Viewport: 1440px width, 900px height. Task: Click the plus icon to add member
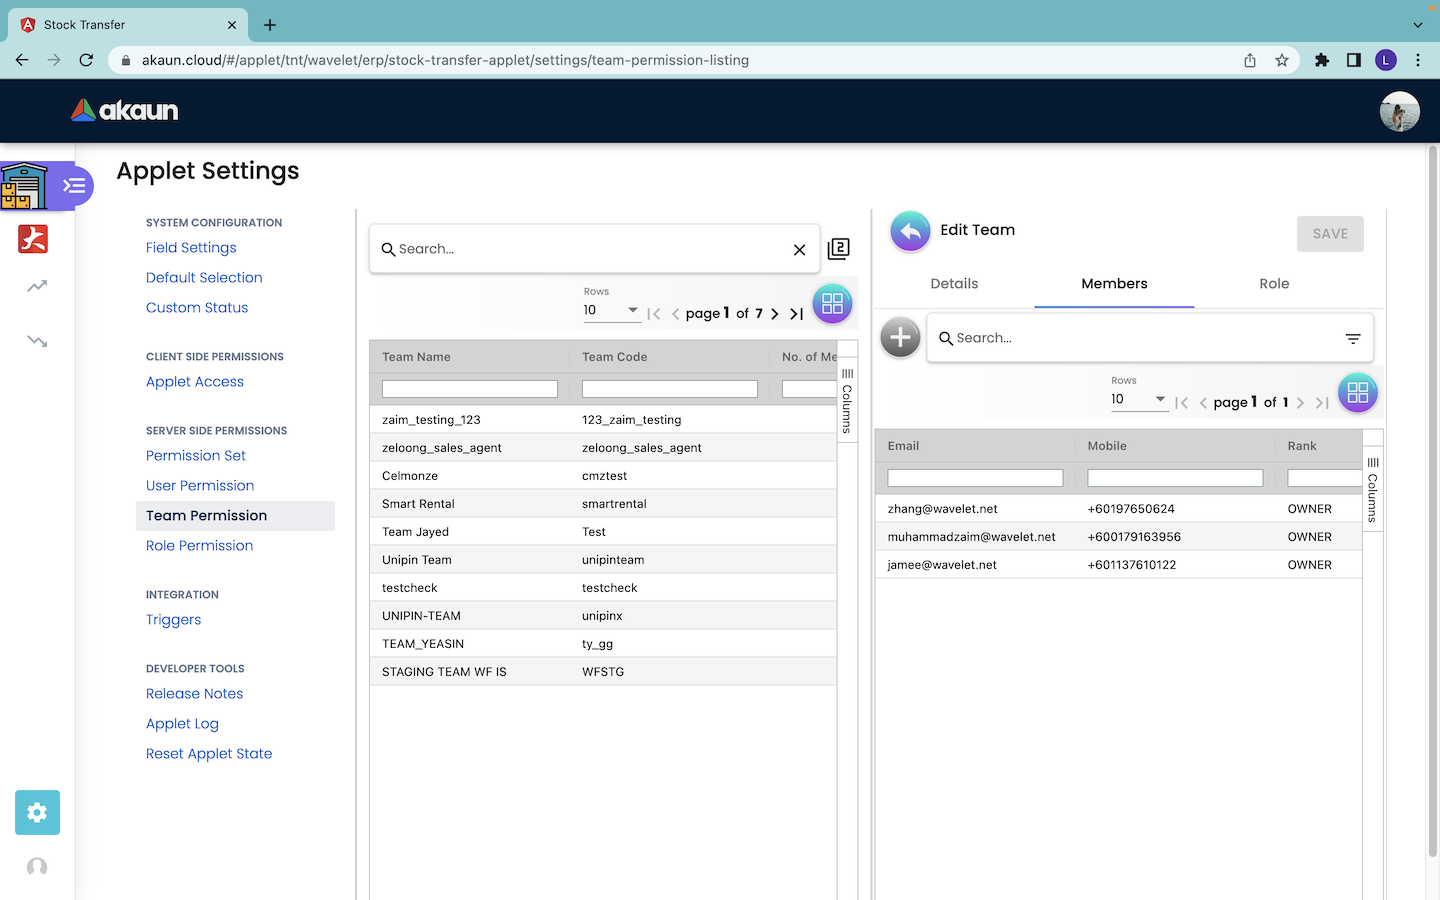coord(900,338)
